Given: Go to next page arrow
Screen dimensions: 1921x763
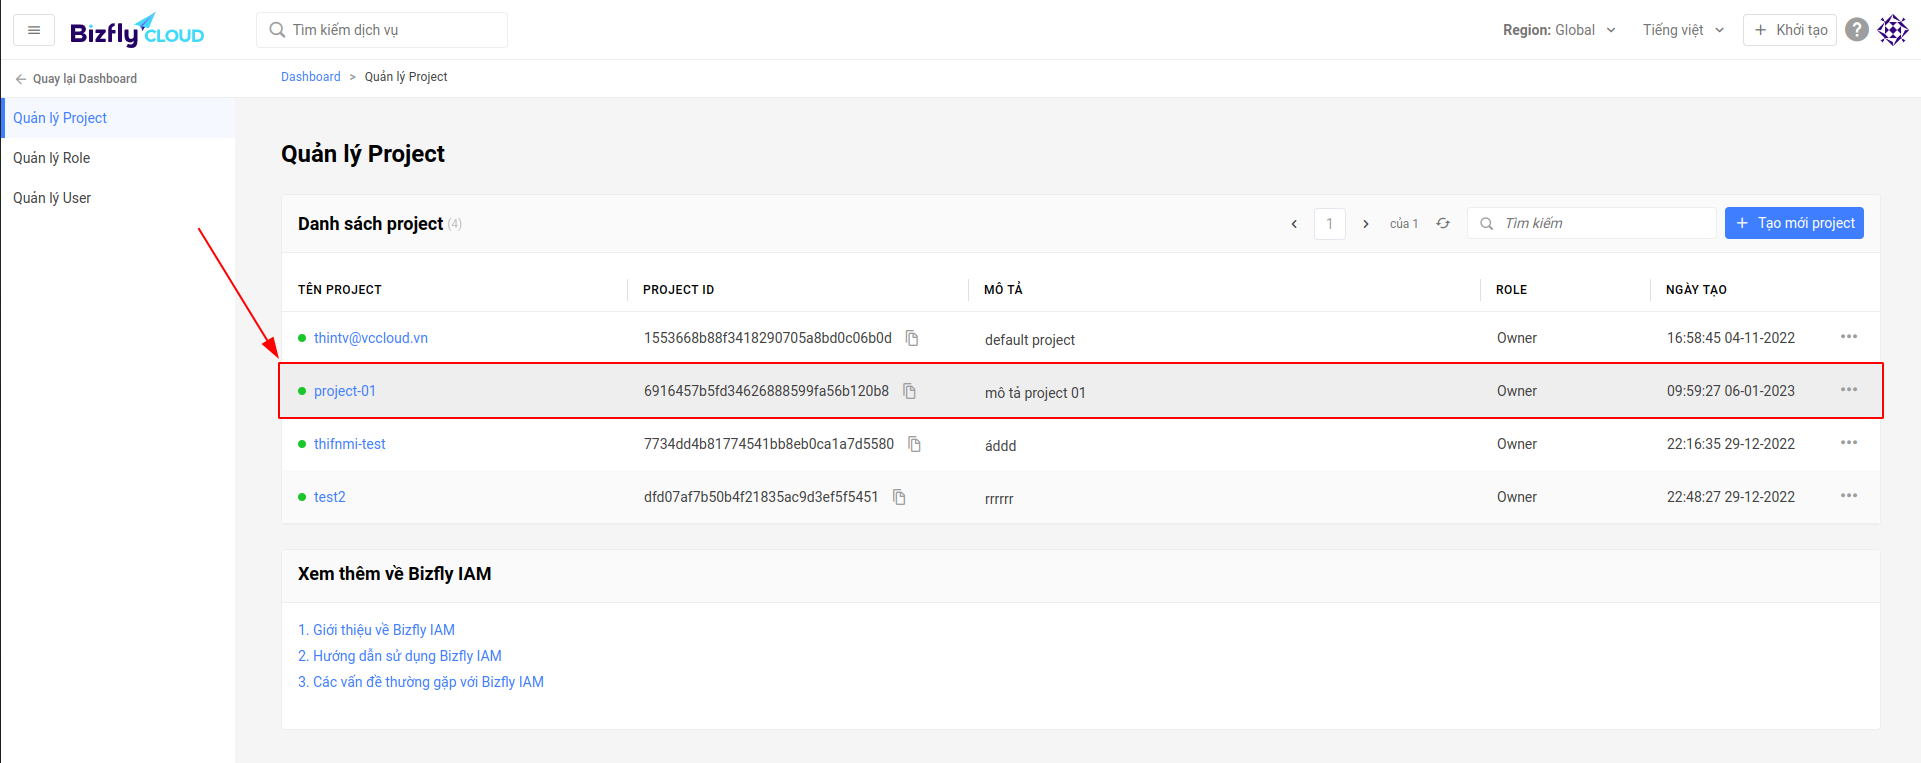Looking at the screenshot, I should [1365, 224].
